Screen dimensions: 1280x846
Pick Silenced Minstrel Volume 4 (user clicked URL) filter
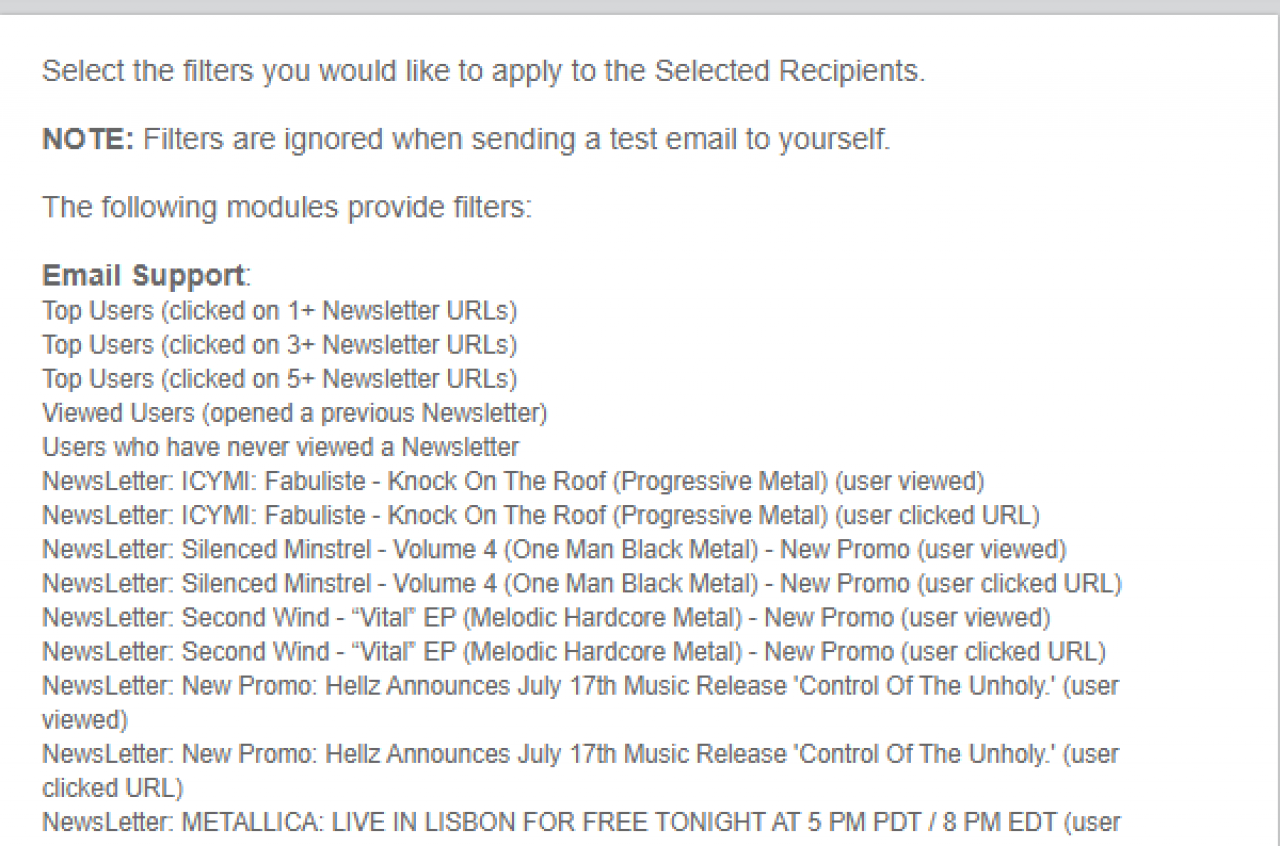581,583
